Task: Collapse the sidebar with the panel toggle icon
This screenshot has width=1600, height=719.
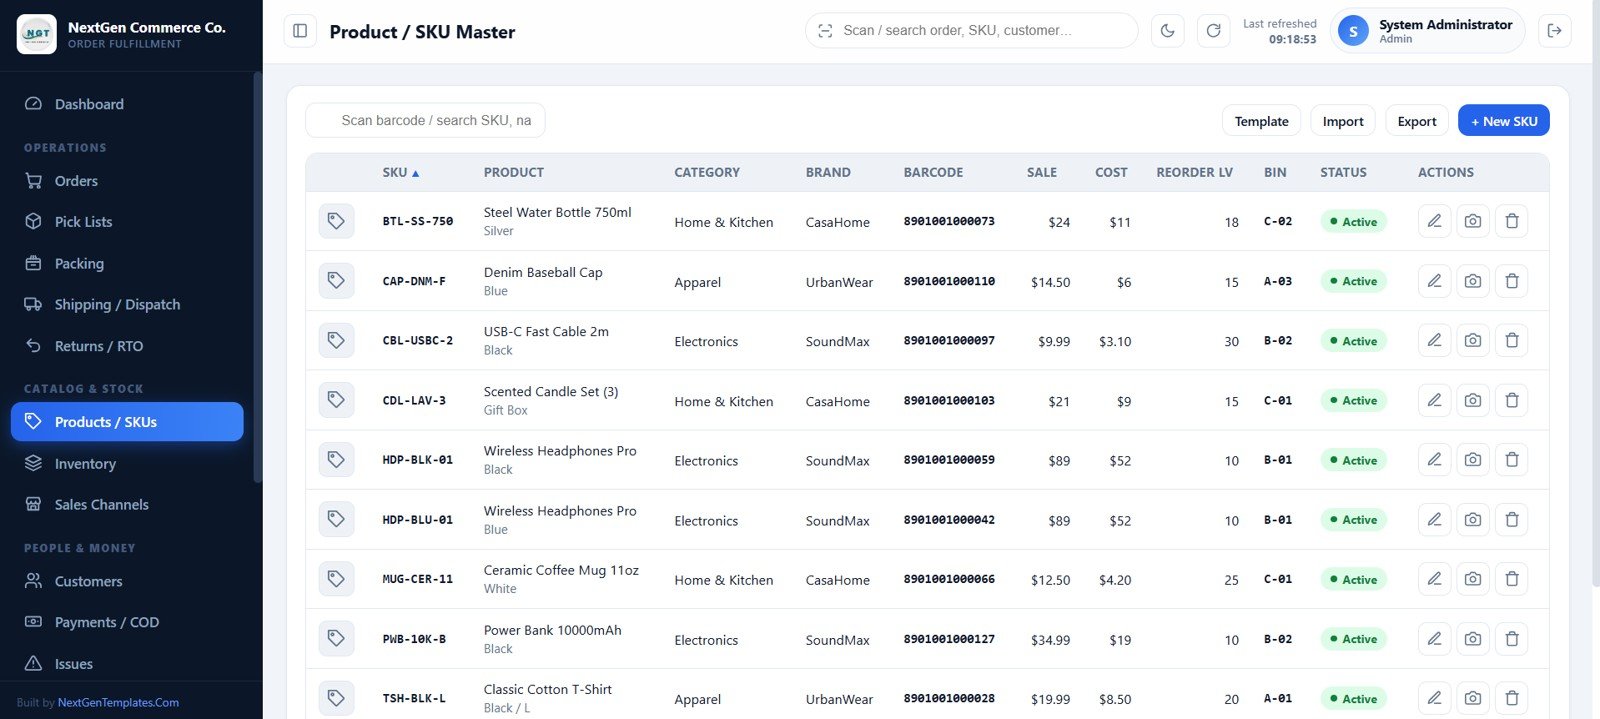Action: [300, 31]
